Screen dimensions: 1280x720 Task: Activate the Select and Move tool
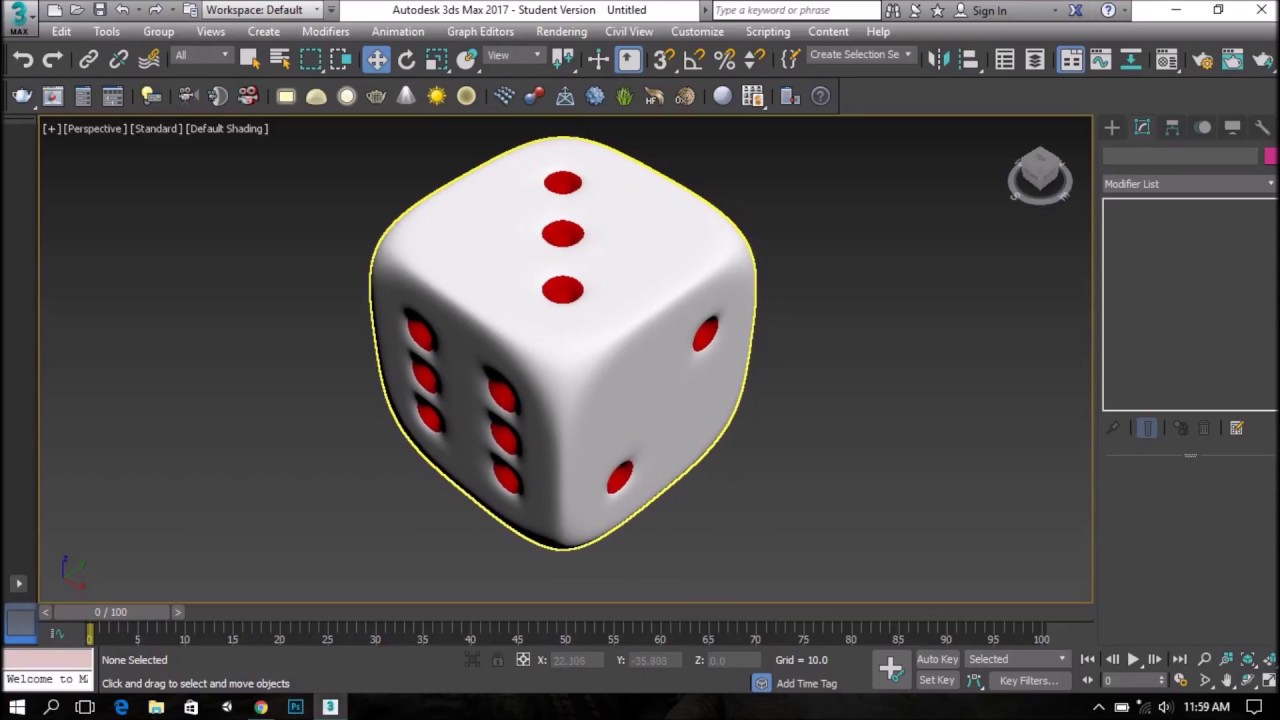coord(377,60)
